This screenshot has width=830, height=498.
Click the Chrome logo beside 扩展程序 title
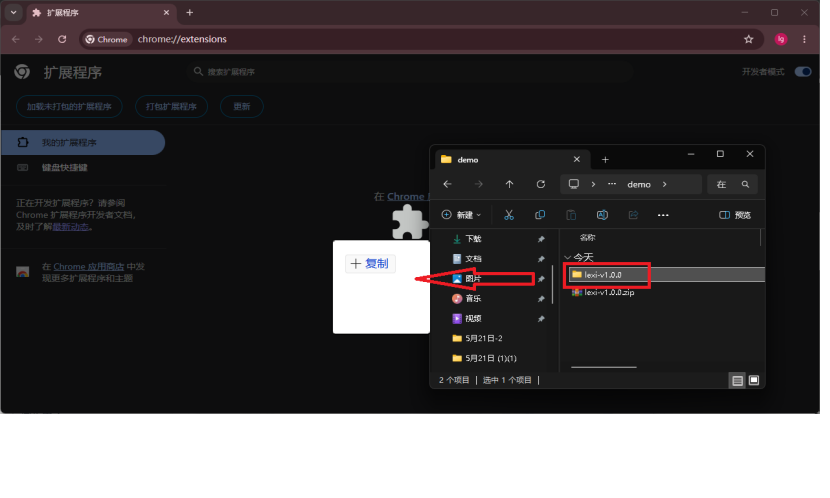click(22, 72)
